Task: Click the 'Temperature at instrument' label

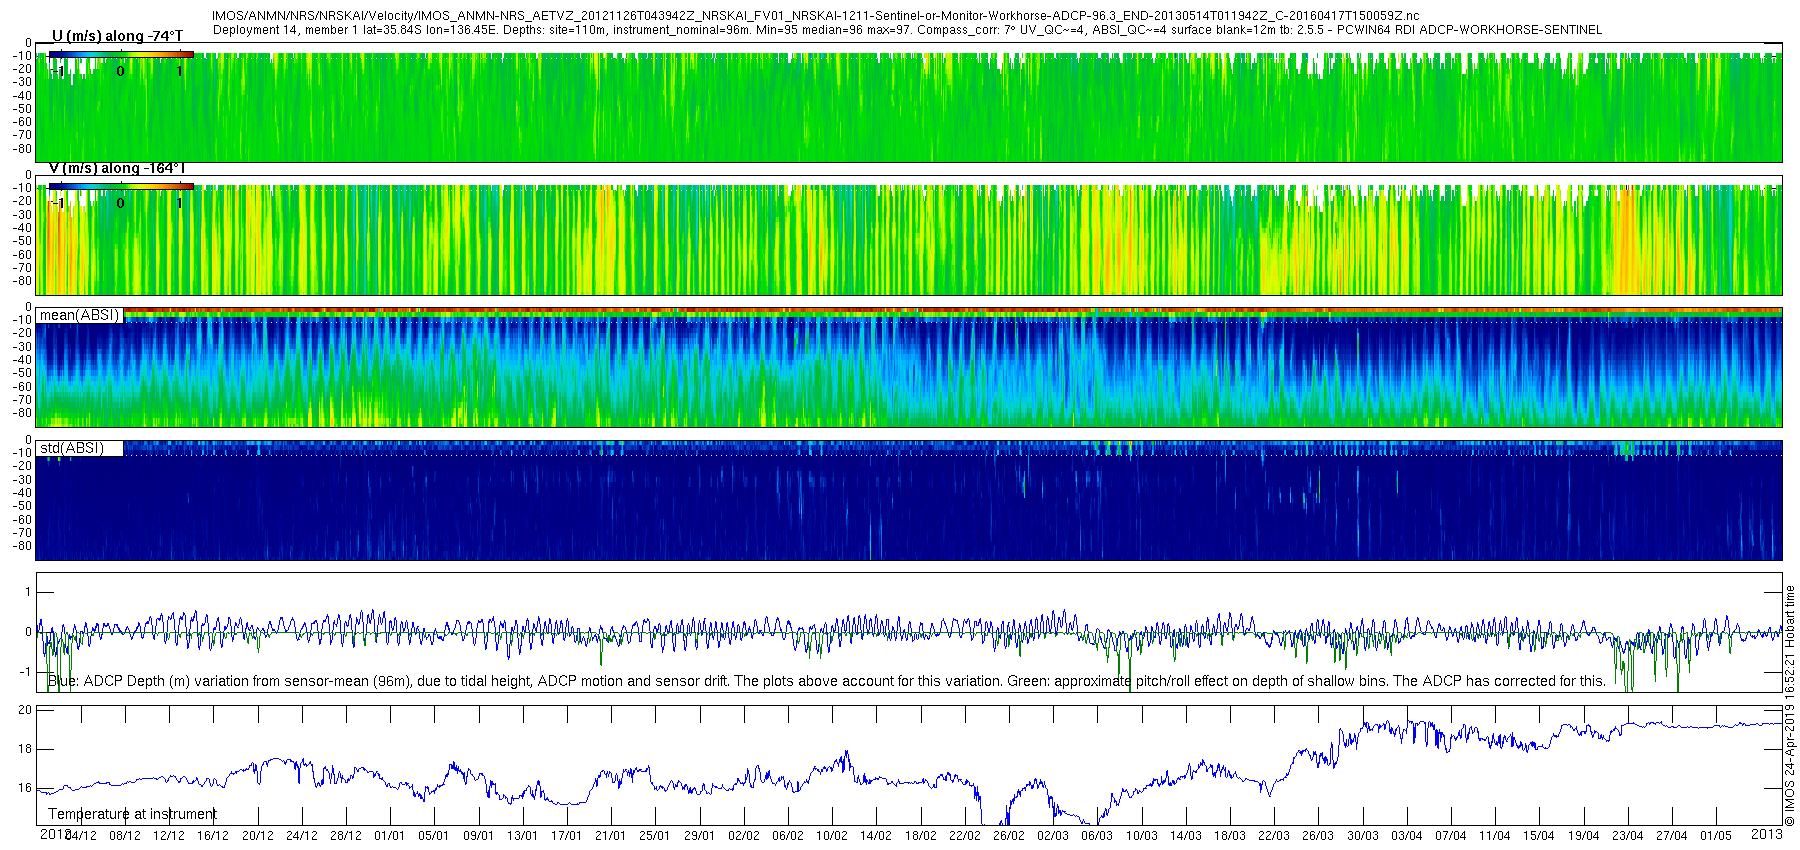Action: [x=132, y=814]
